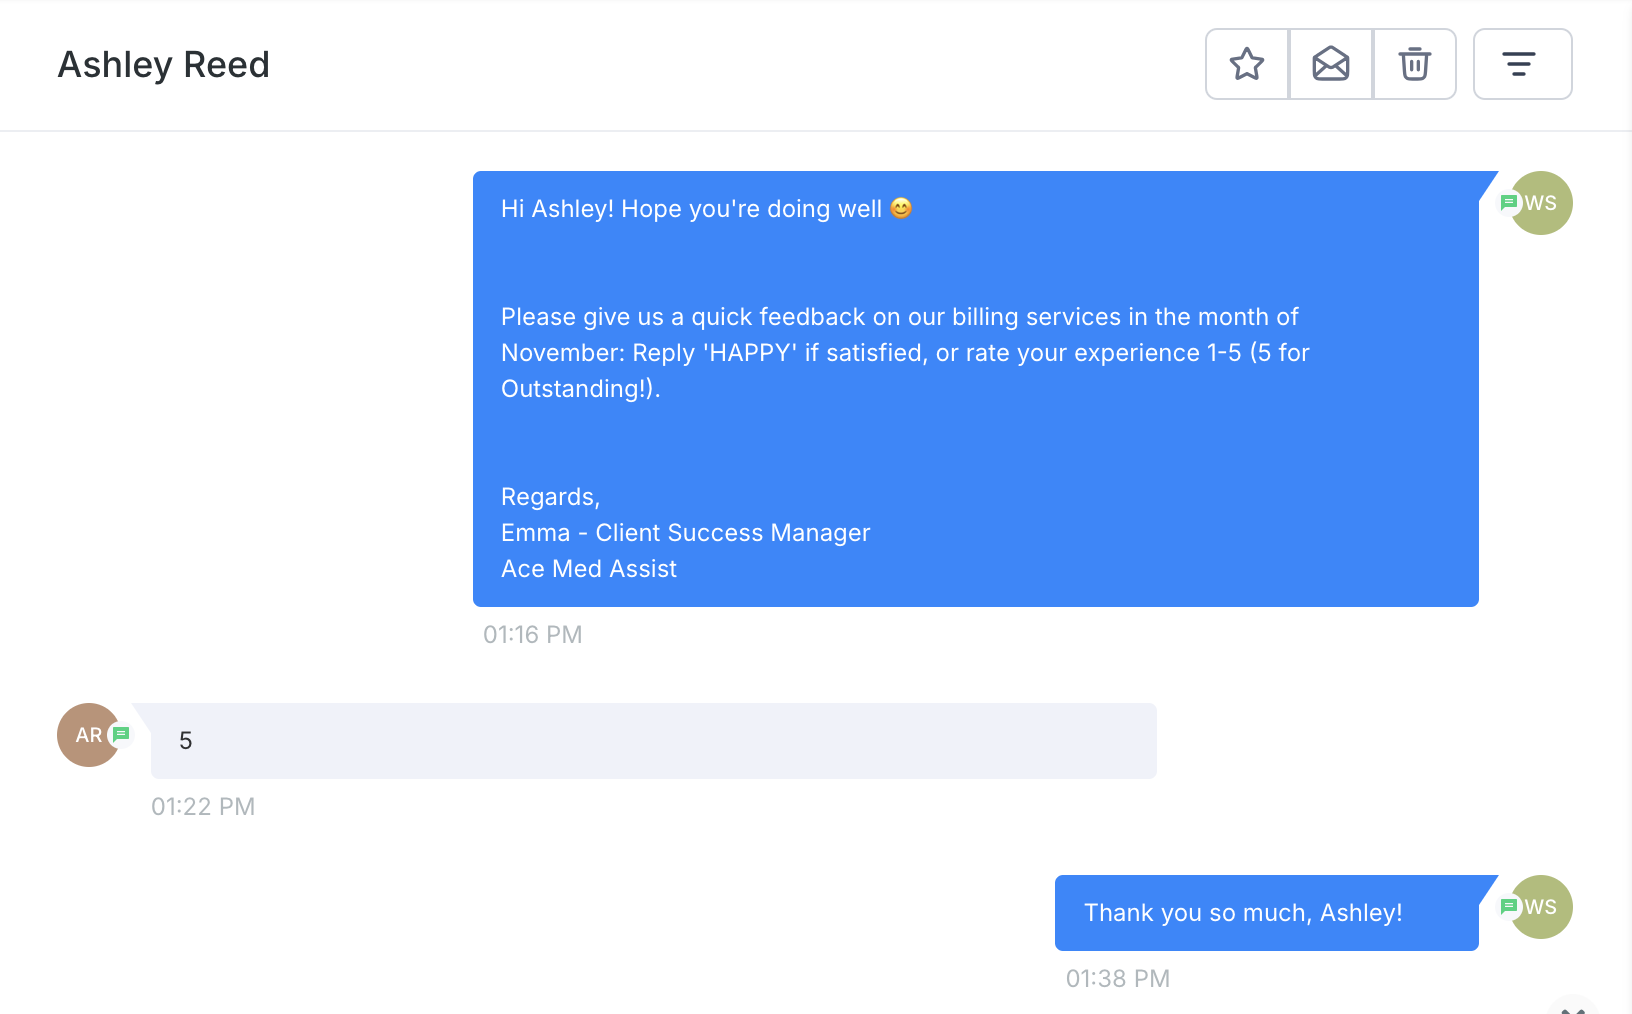This screenshot has width=1632, height=1014.
Task: Click the 01:38 PM timestamp
Action: point(1117,979)
